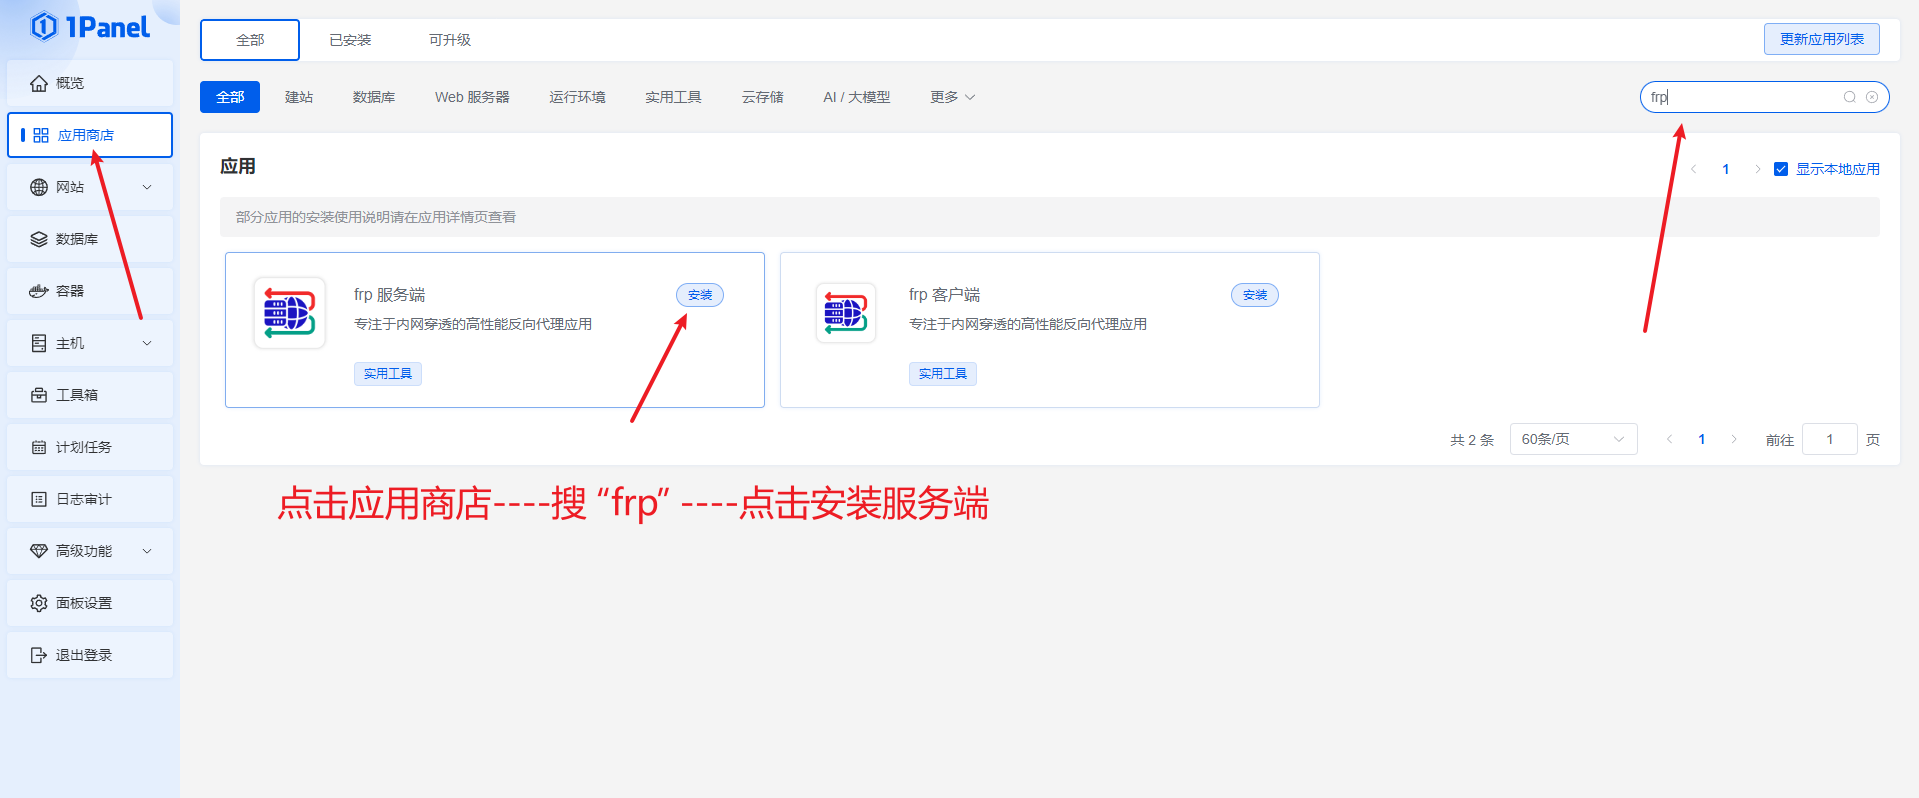This screenshot has height=798, width=1919.
Task: Switch to the 可升级 tab
Action: [450, 40]
